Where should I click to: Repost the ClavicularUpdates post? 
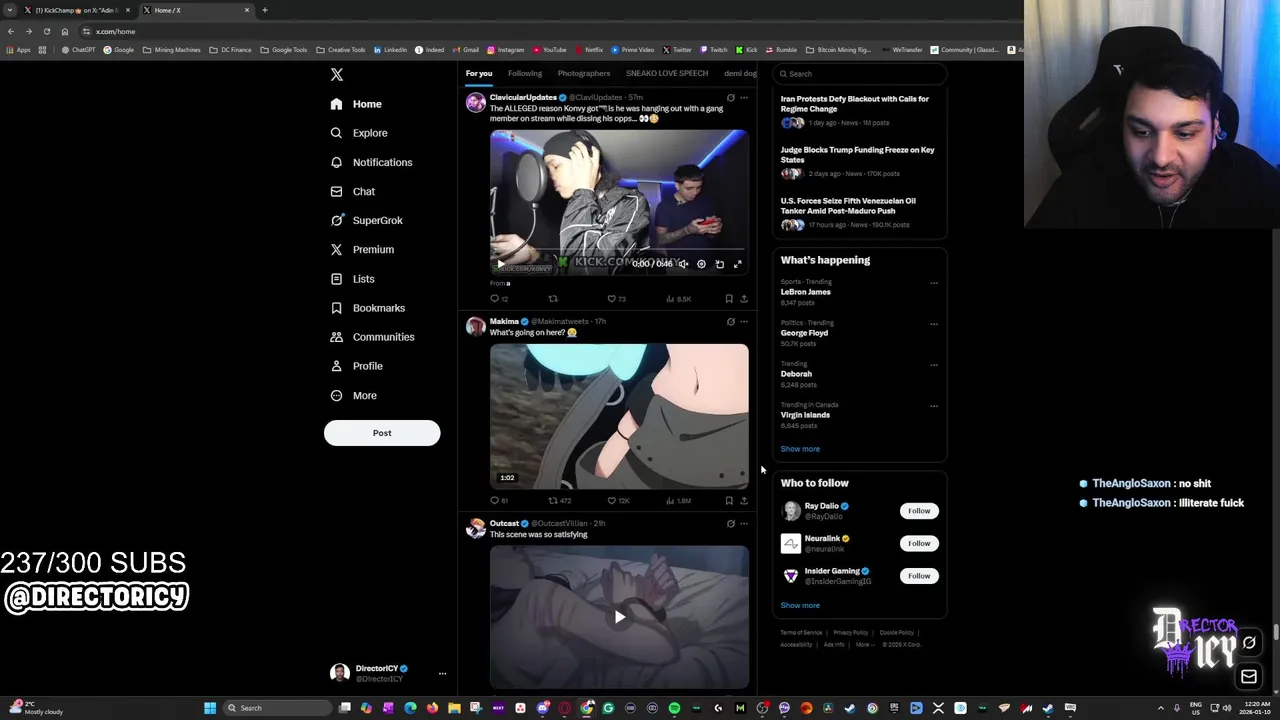click(553, 298)
